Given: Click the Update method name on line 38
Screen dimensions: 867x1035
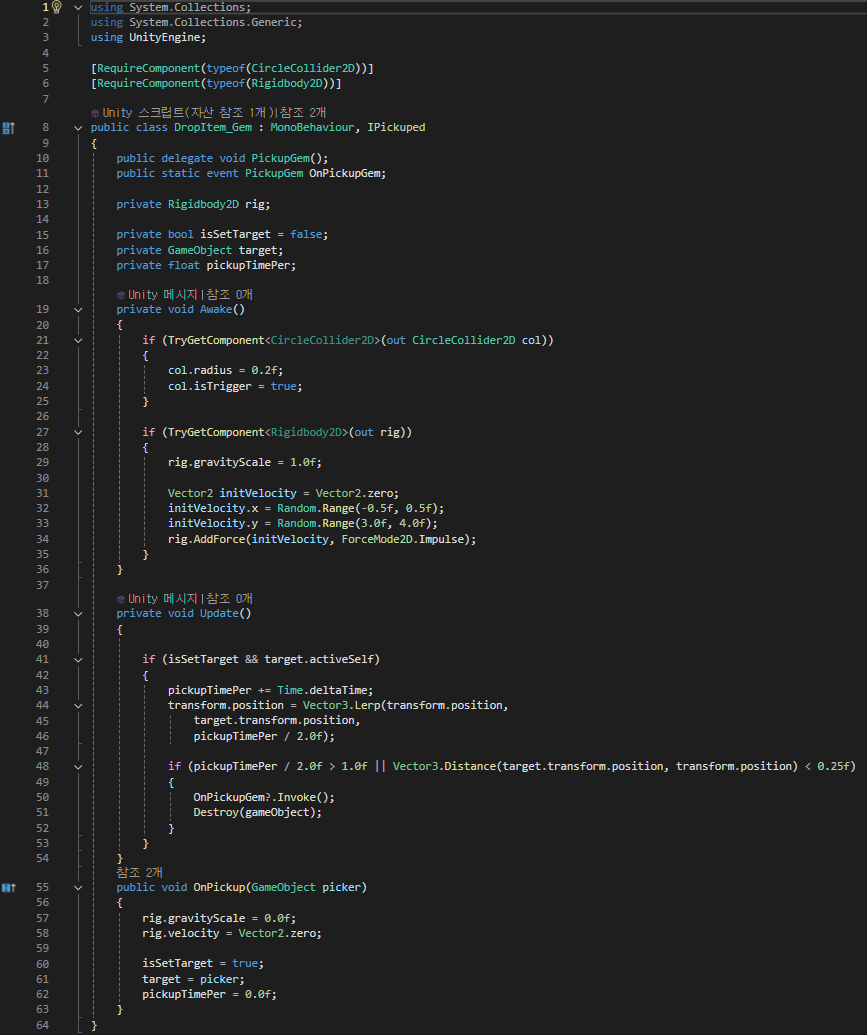Looking at the screenshot, I should coord(219,614).
